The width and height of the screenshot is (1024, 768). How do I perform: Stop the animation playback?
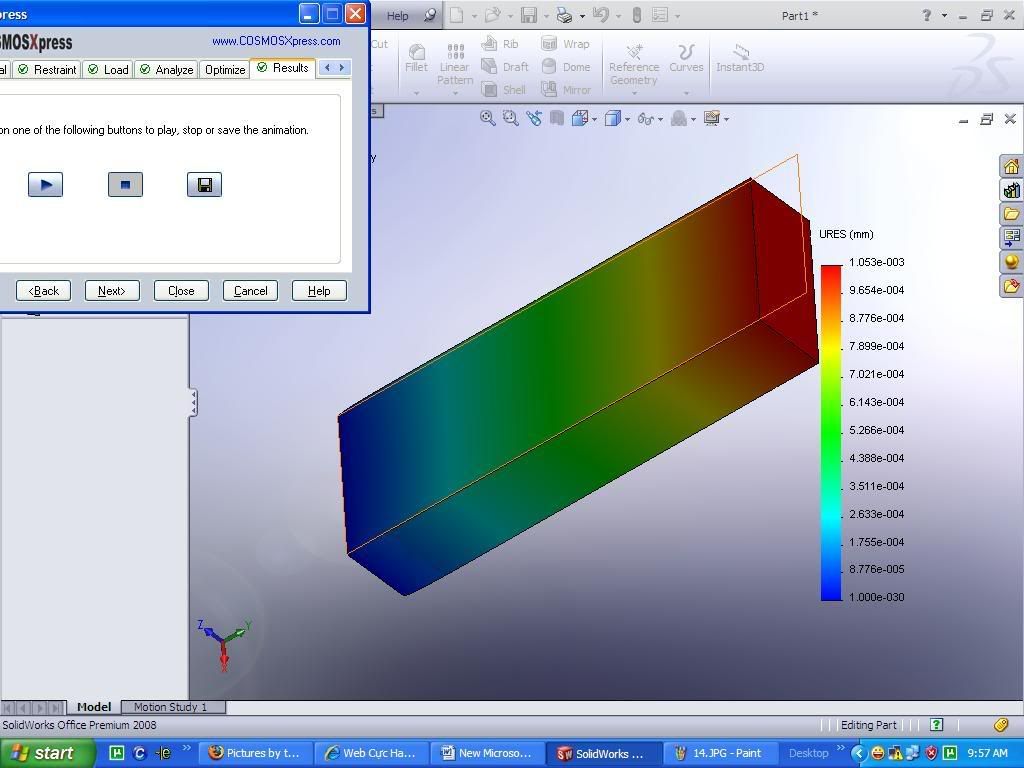click(125, 185)
